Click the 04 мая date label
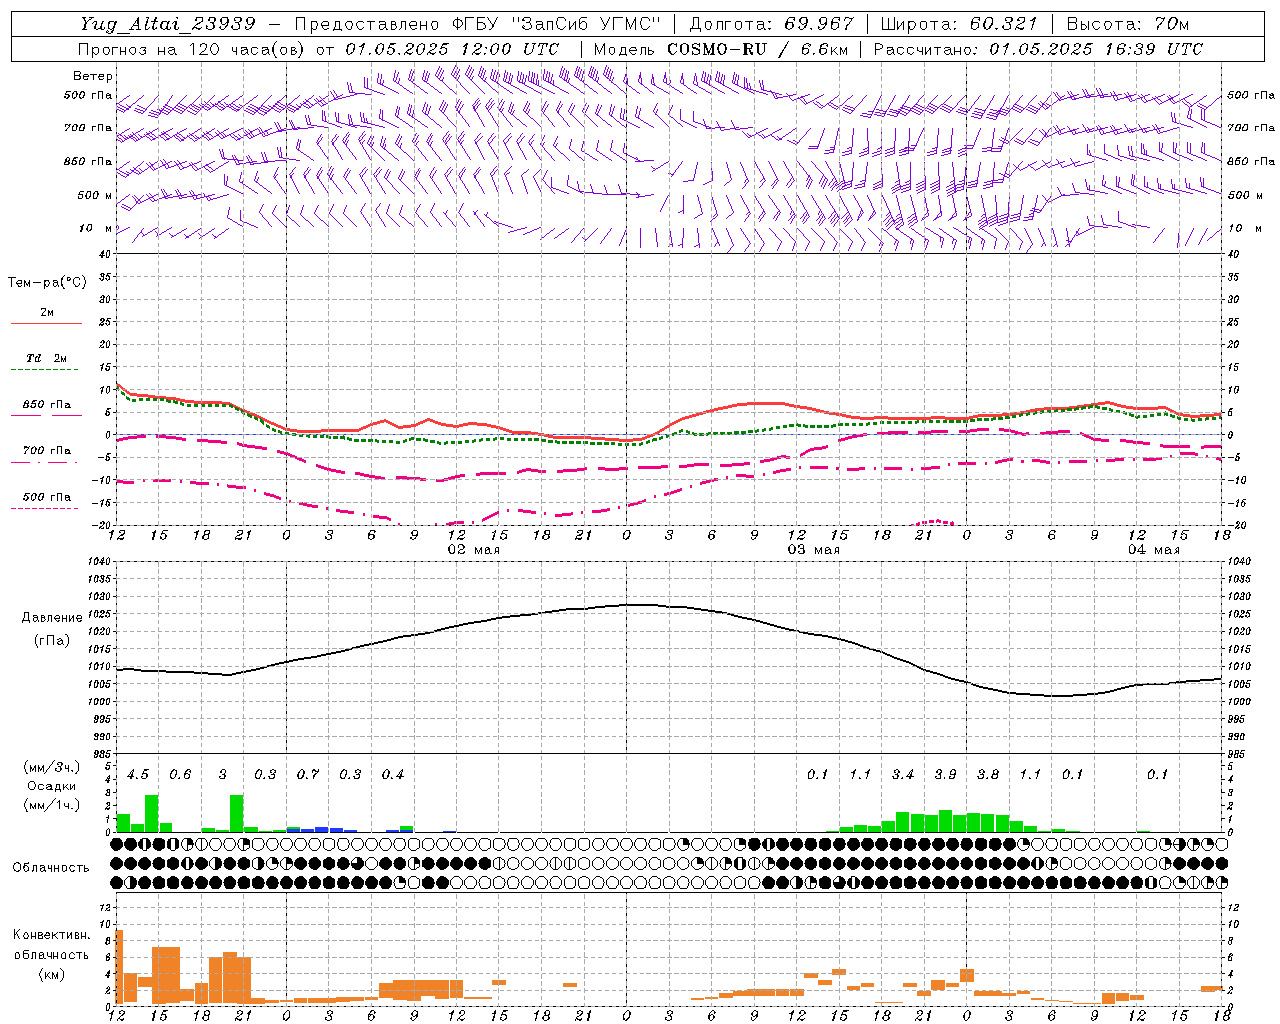The height and width of the screenshot is (1024, 1280). 1153,550
